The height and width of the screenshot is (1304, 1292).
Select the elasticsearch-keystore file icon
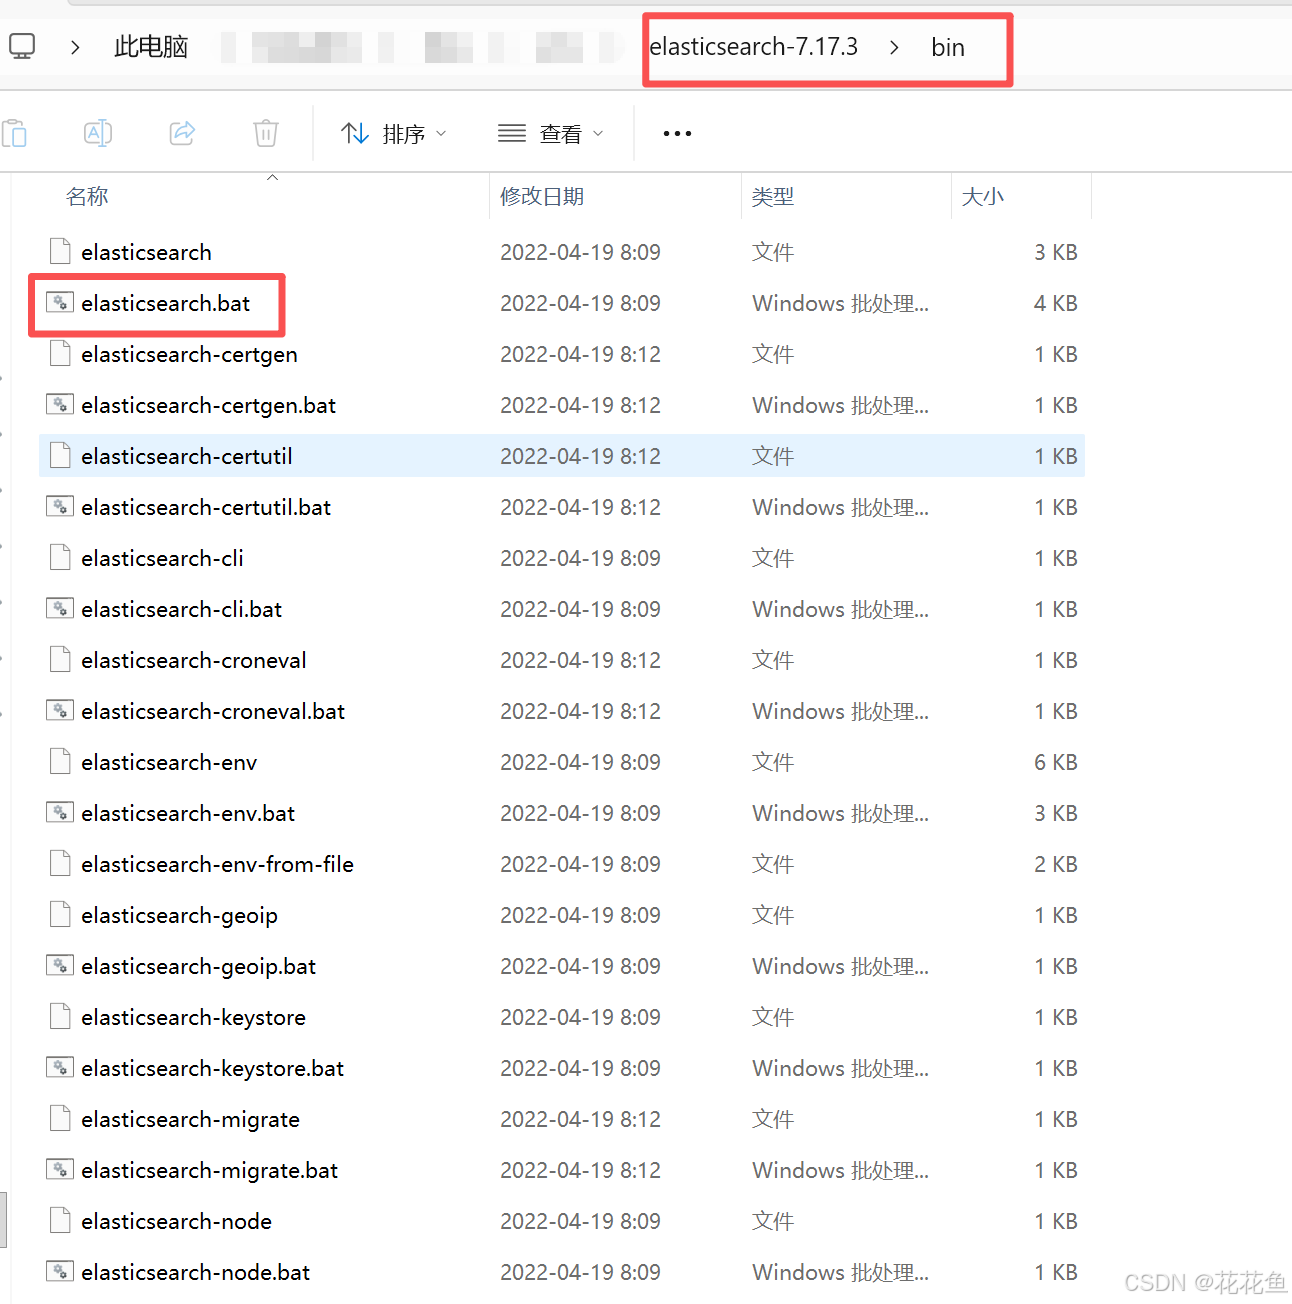tap(60, 1017)
